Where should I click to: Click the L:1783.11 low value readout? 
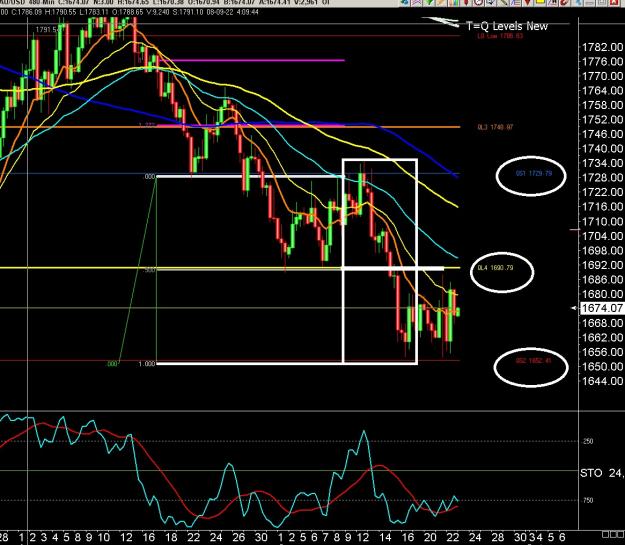point(94,12)
